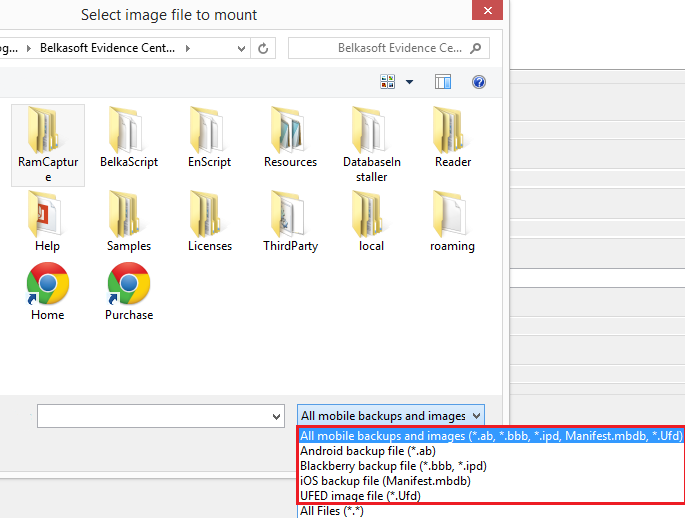Select the Purchase Chrome shortcut
685x518 pixels.
pos(129,292)
